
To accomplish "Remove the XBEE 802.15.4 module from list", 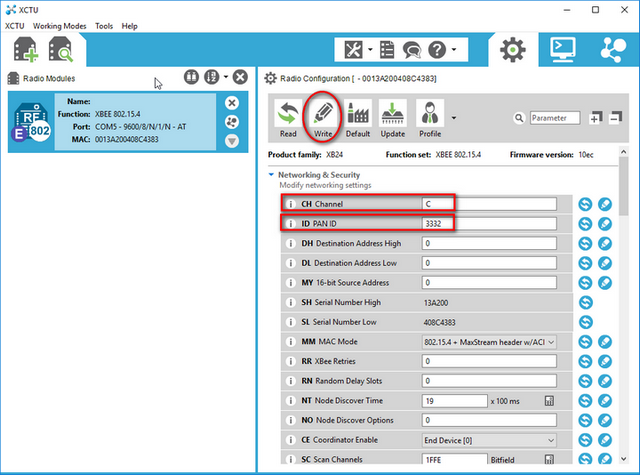I will [x=232, y=103].
